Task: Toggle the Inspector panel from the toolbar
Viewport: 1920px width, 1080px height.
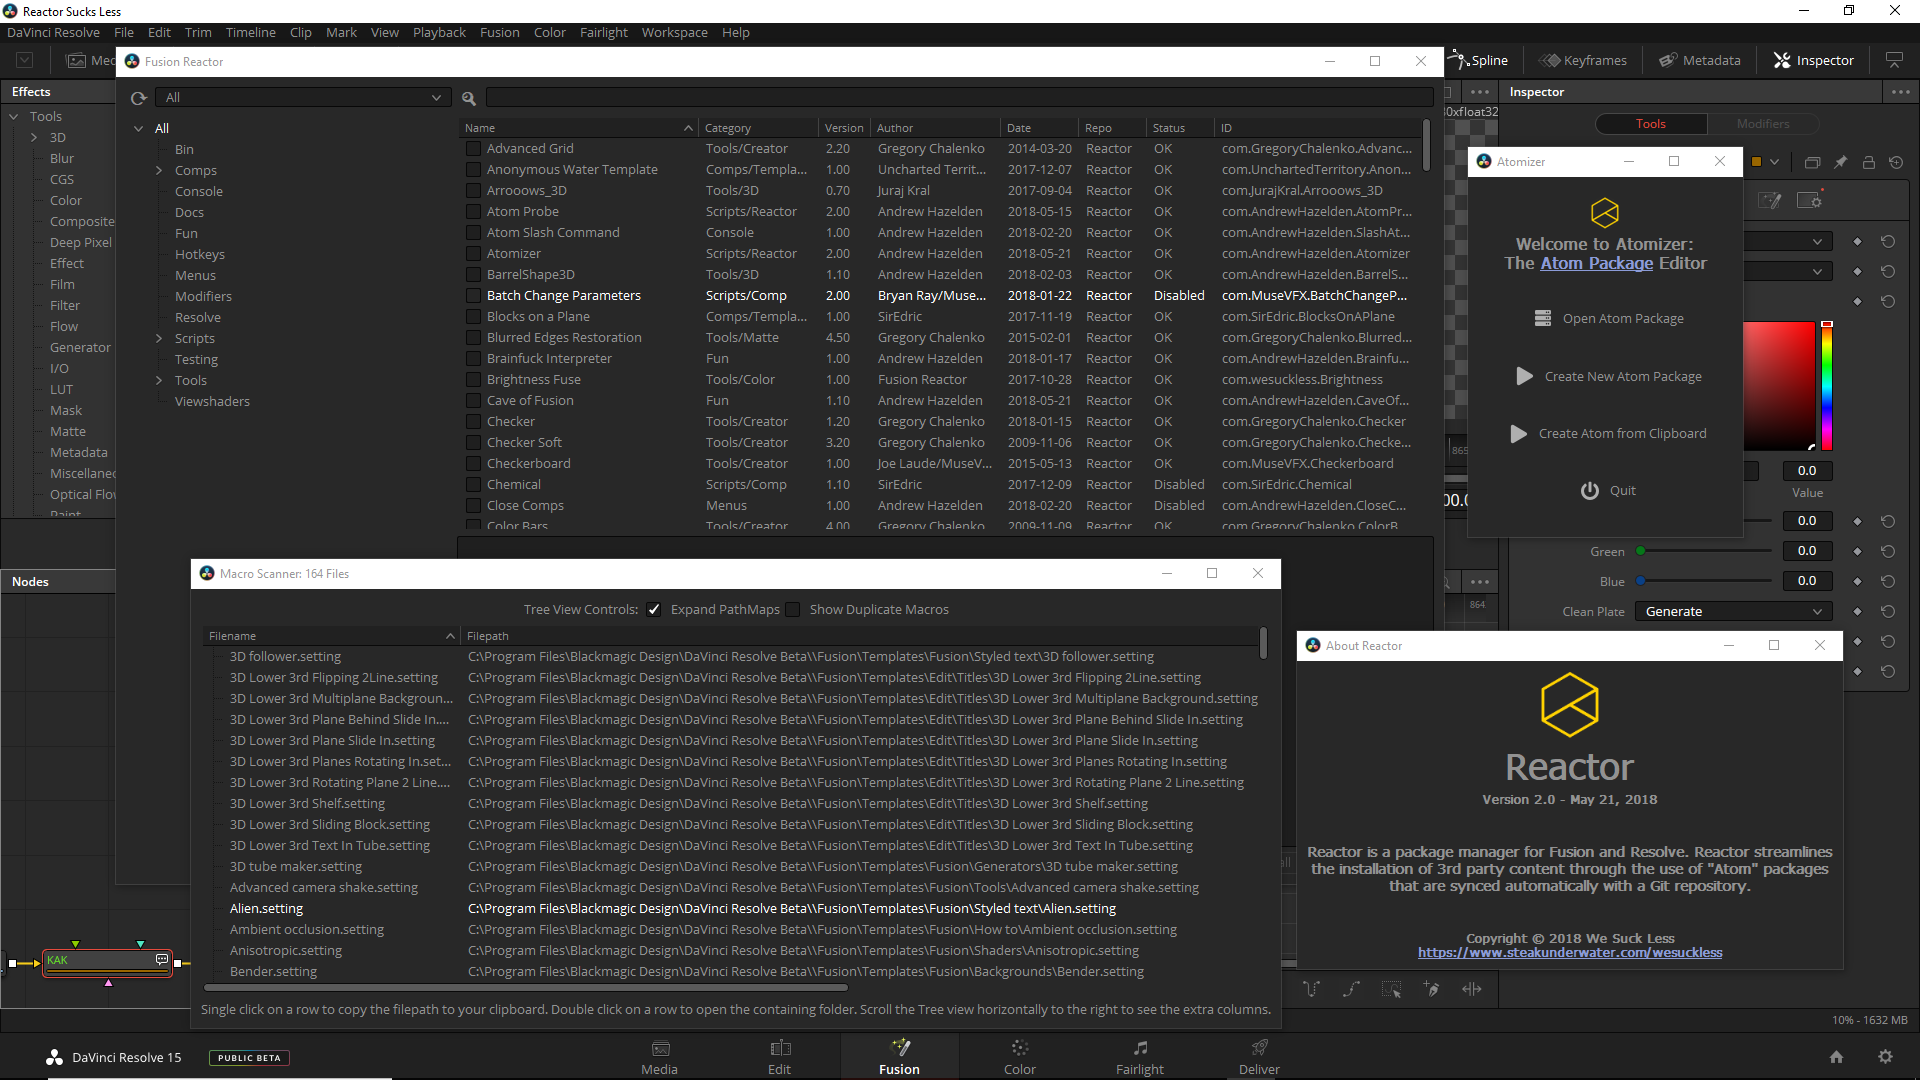Action: [1814, 60]
